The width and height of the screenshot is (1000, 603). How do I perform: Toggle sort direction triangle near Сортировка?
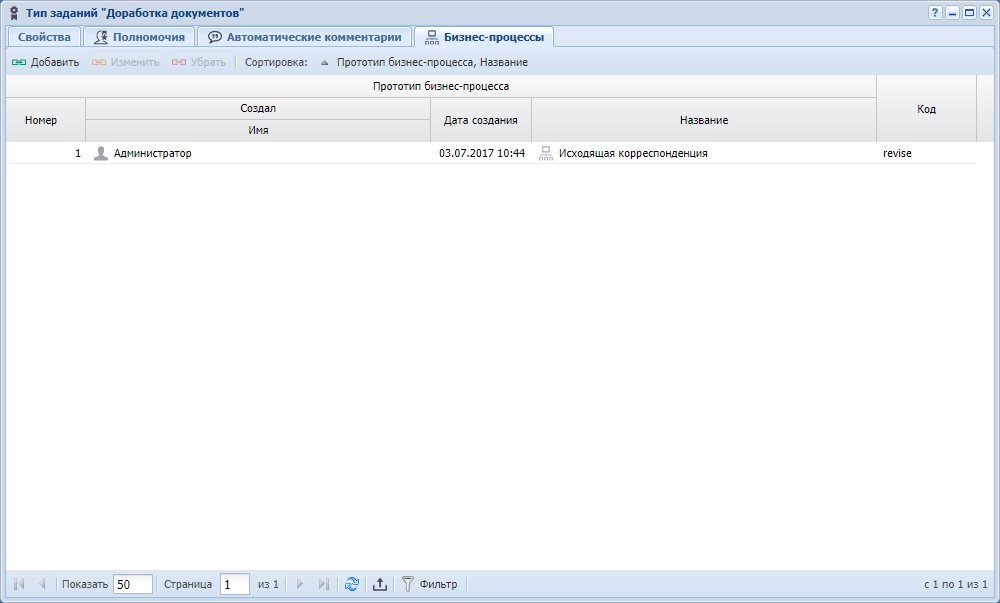[325, 62]
